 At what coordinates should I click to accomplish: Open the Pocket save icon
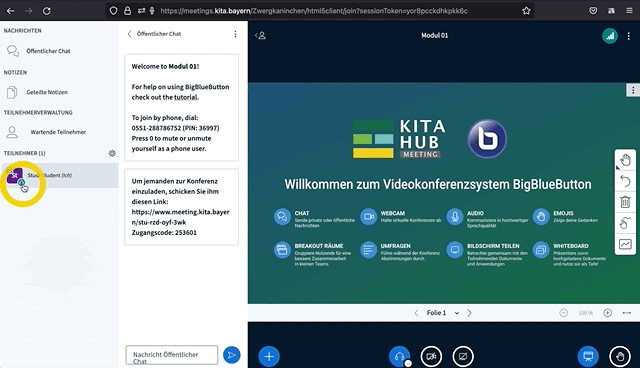[593, 11]
